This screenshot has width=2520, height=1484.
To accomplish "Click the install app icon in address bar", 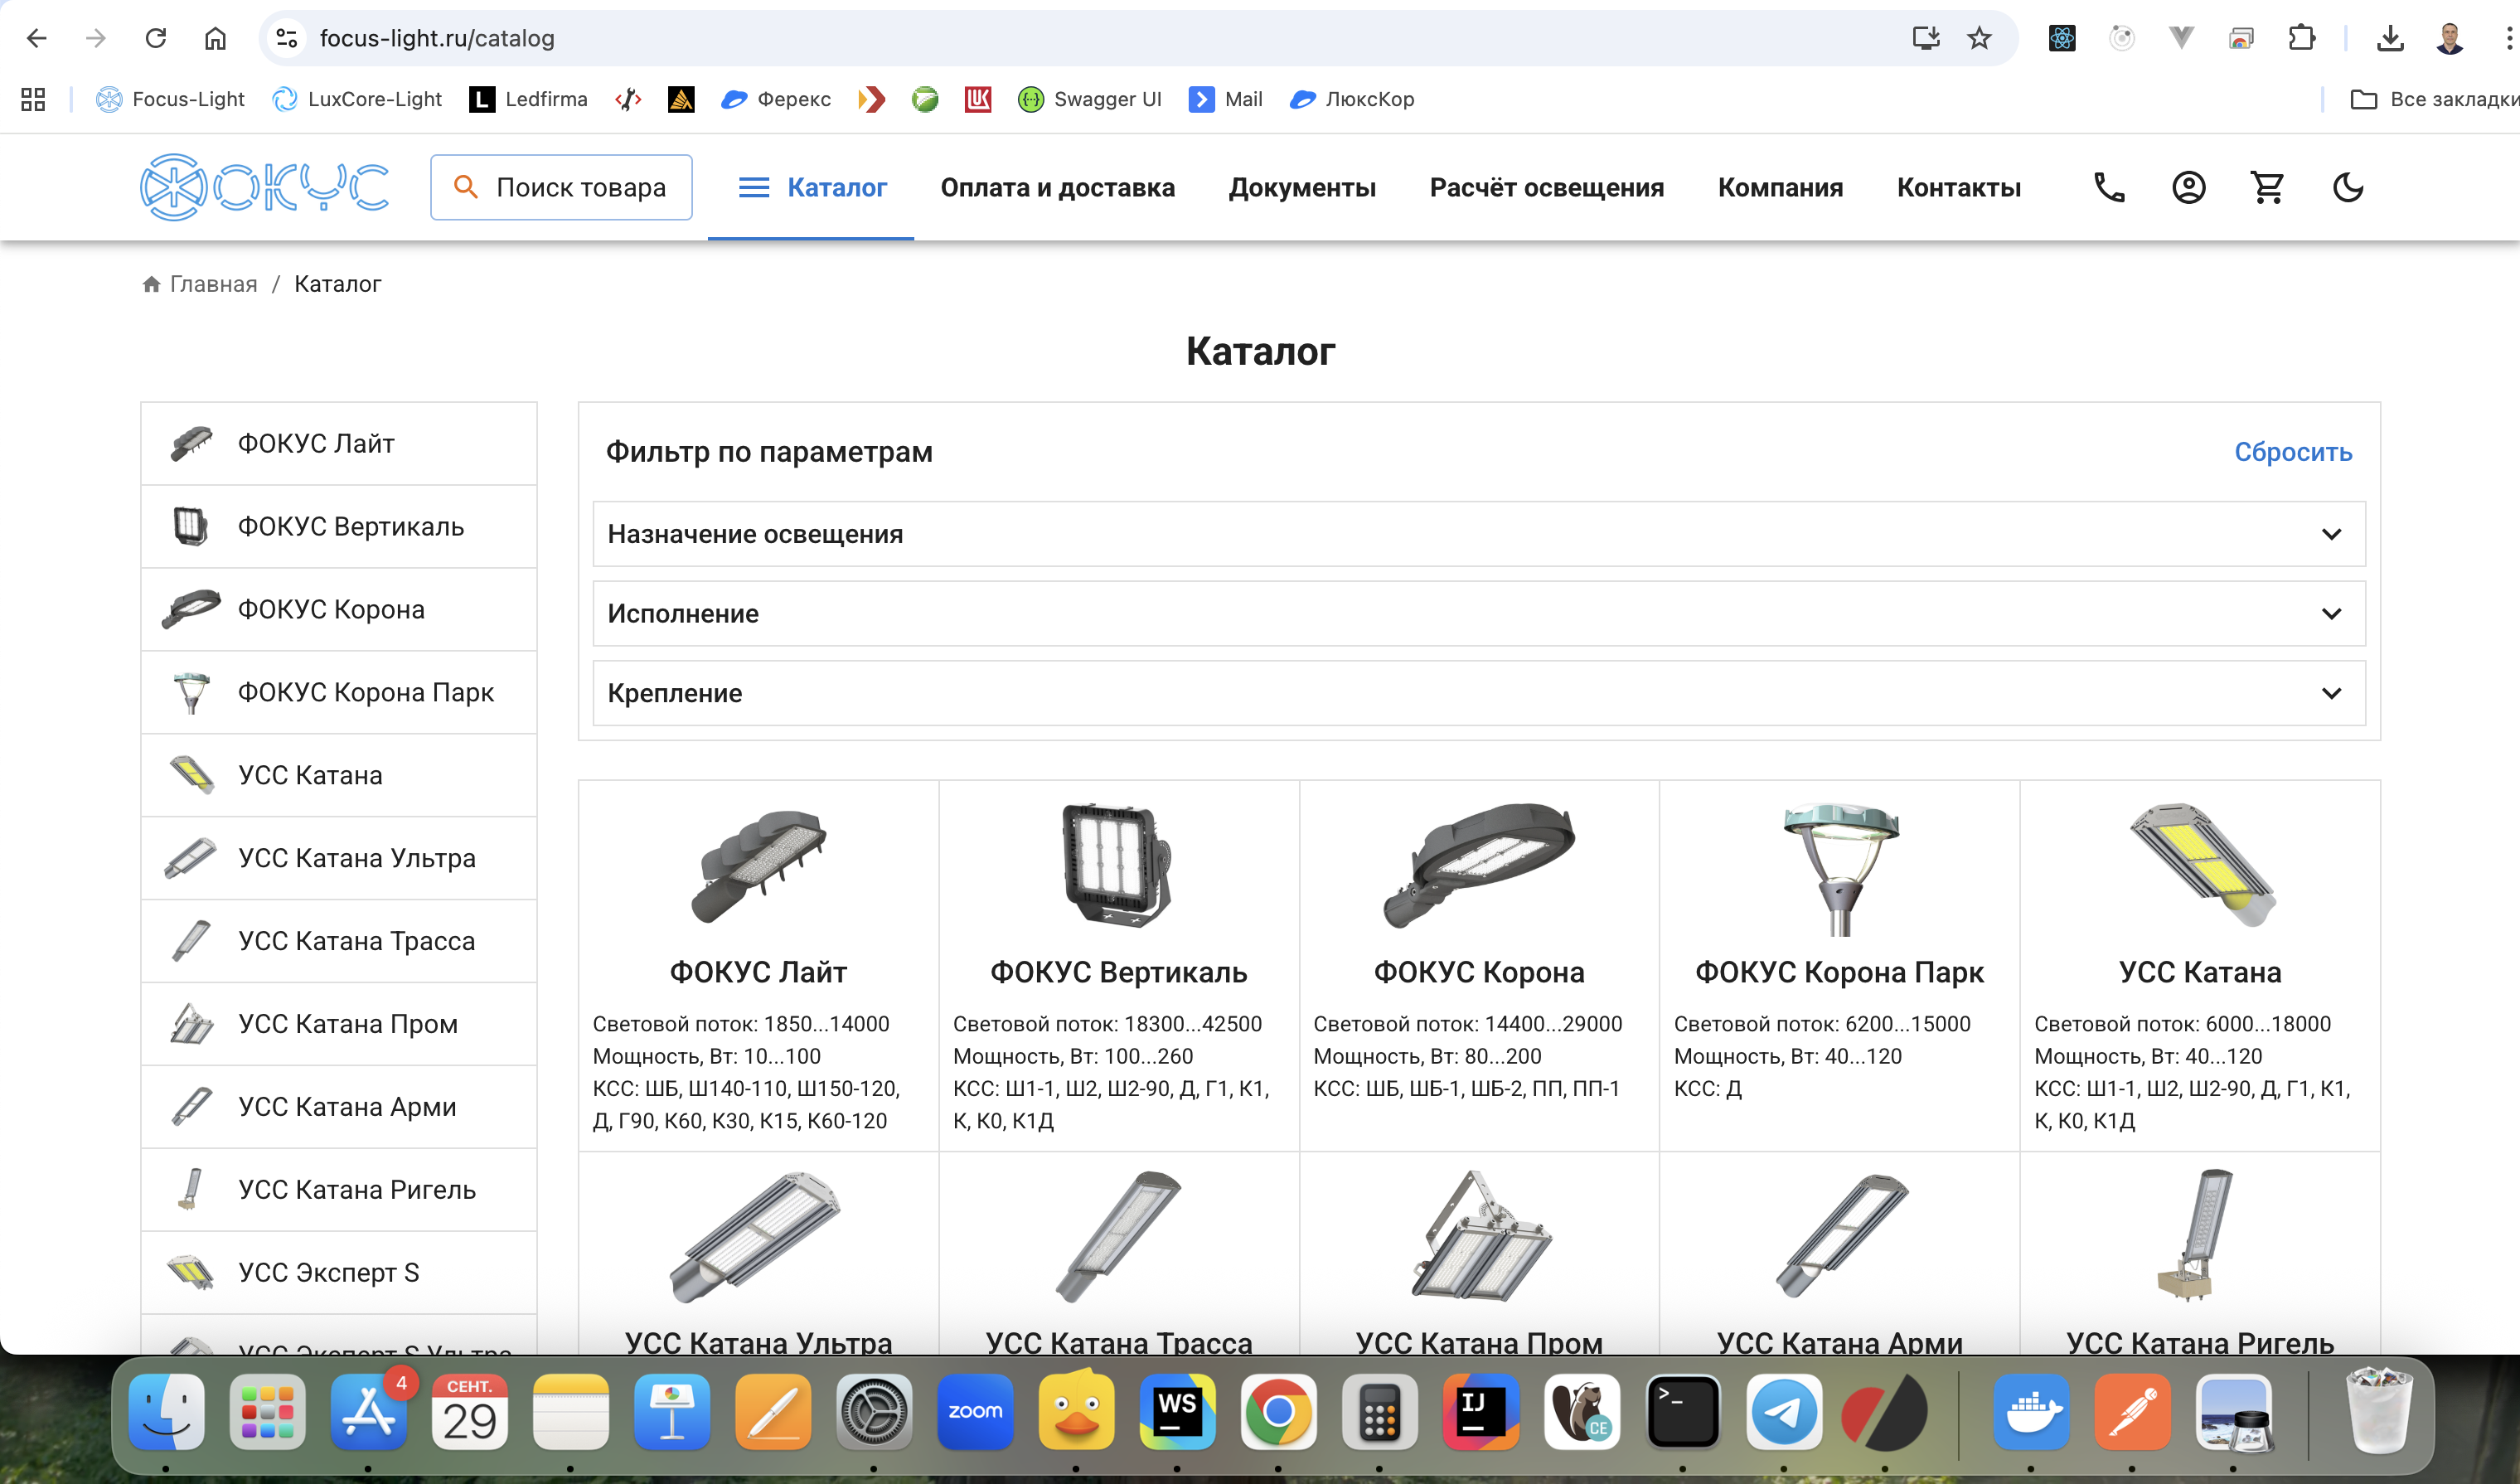I will click(x=1925, y=38).
